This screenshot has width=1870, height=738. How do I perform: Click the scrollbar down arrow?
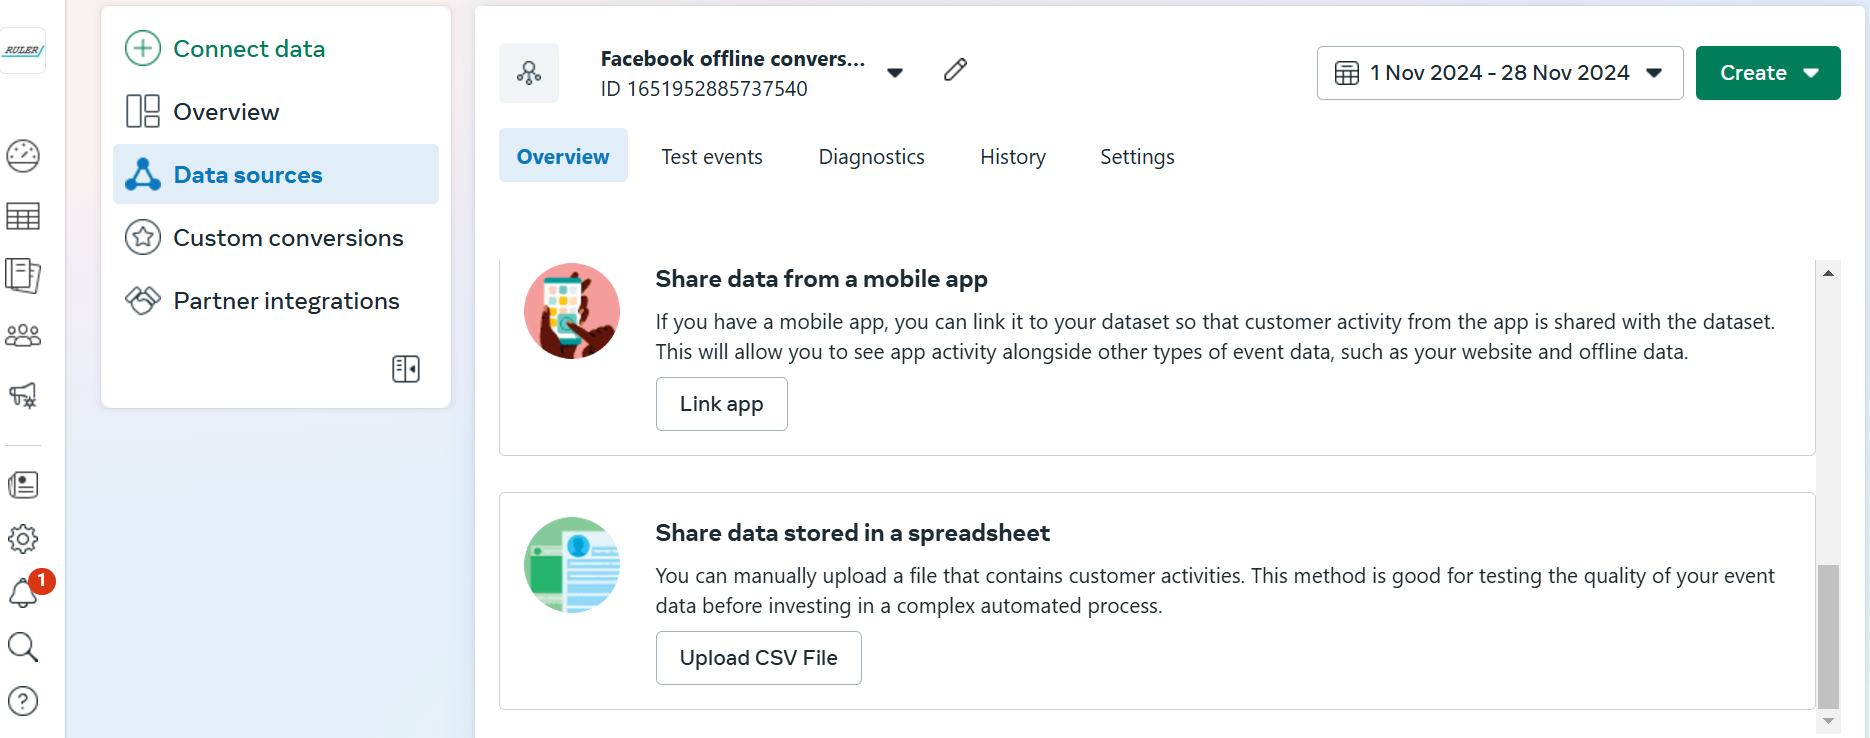(1828, 718)
